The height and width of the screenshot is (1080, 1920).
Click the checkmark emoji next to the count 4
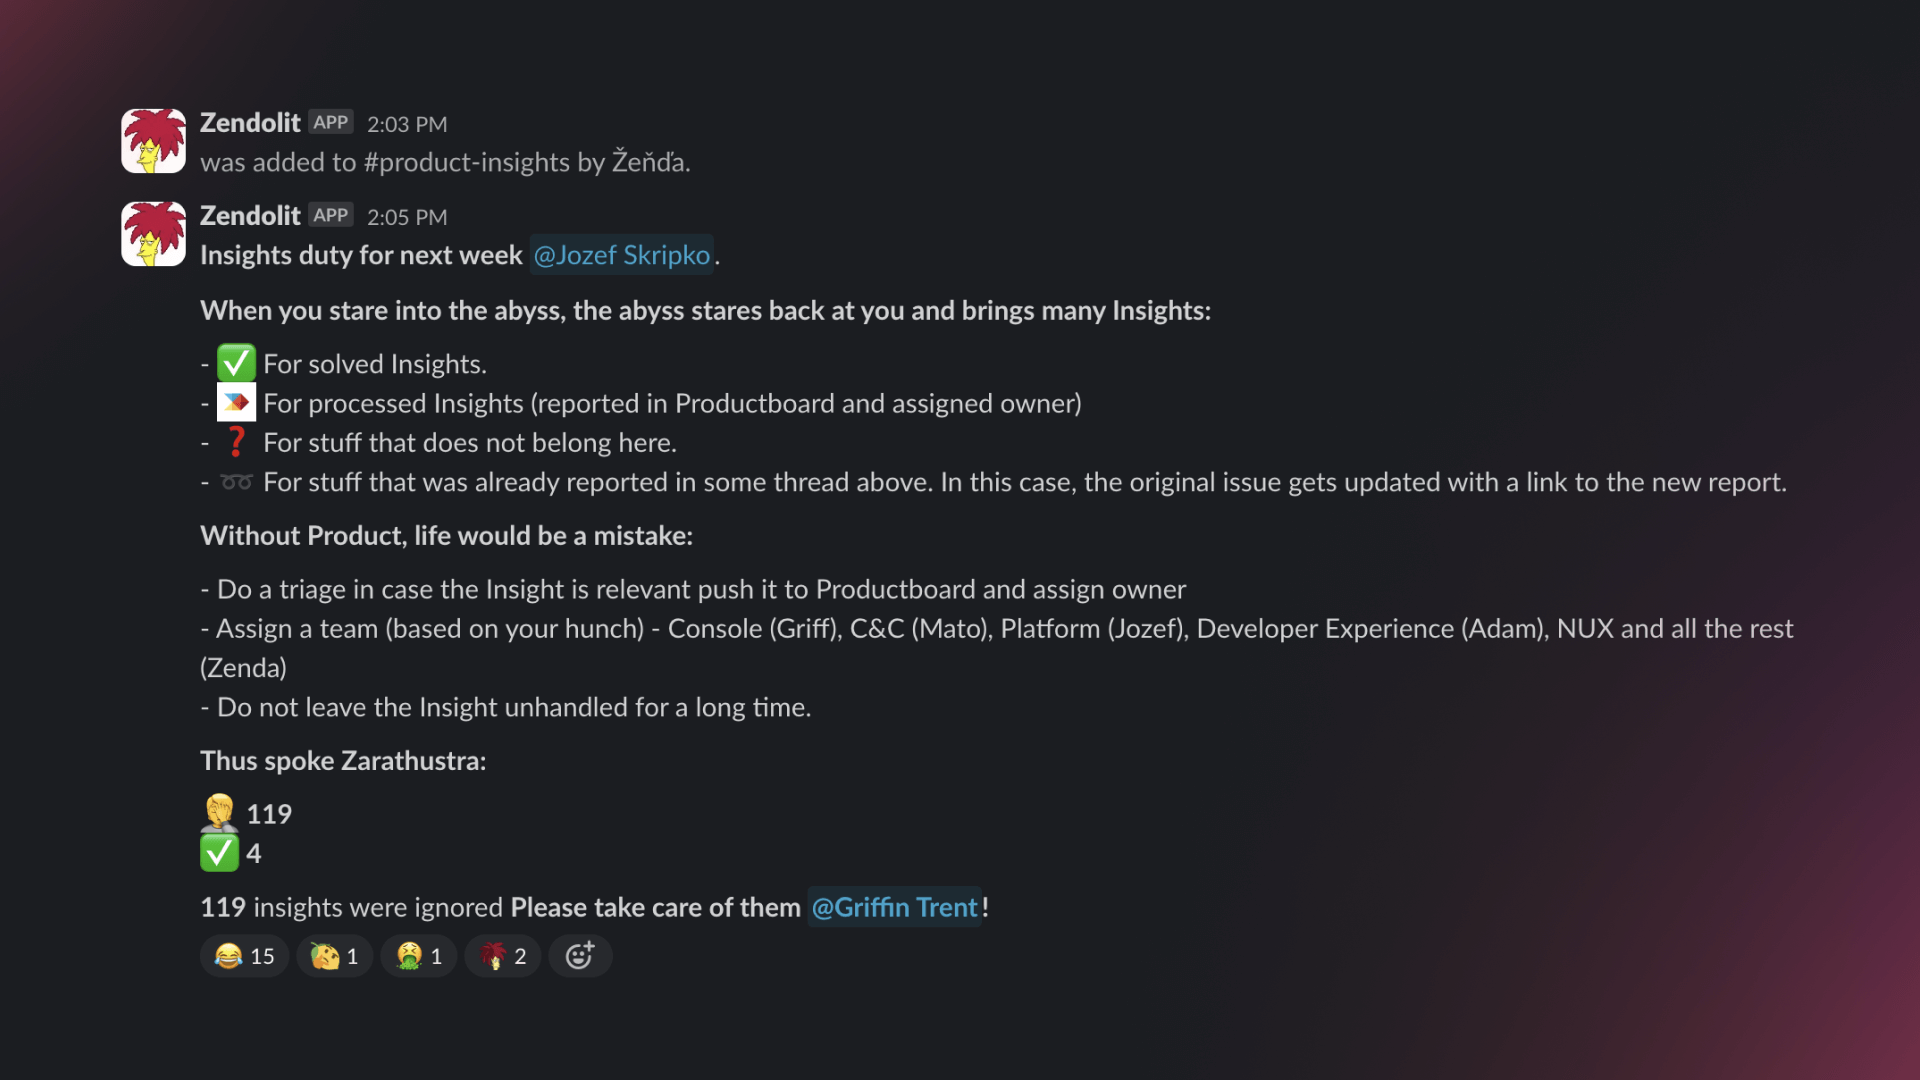tap(221, 853)
